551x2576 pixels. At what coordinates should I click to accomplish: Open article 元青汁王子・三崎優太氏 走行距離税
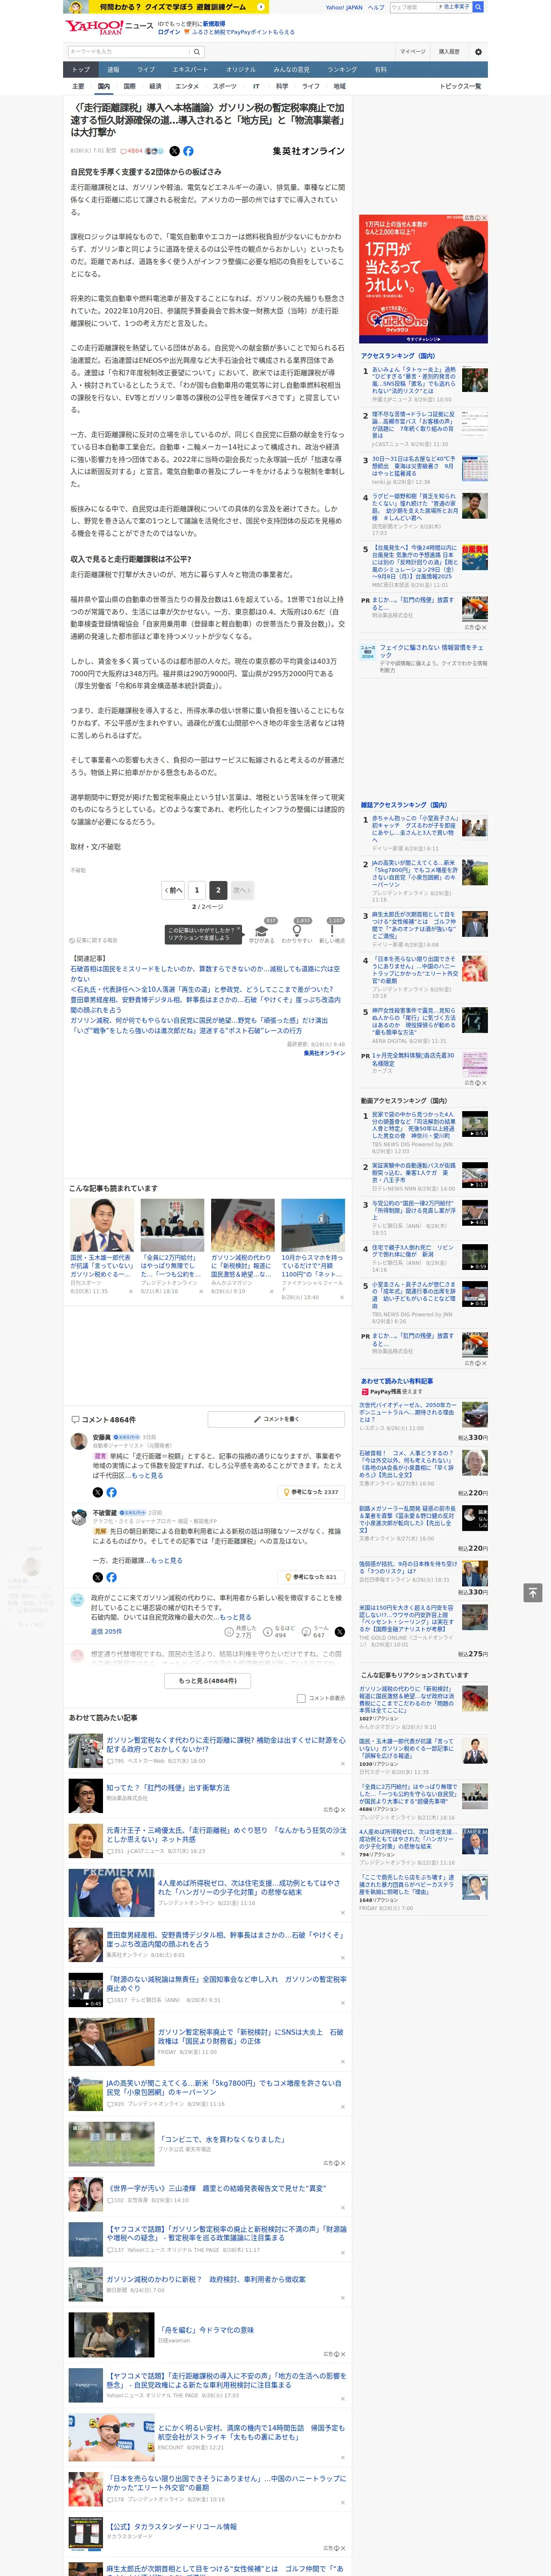(226, 1834)
